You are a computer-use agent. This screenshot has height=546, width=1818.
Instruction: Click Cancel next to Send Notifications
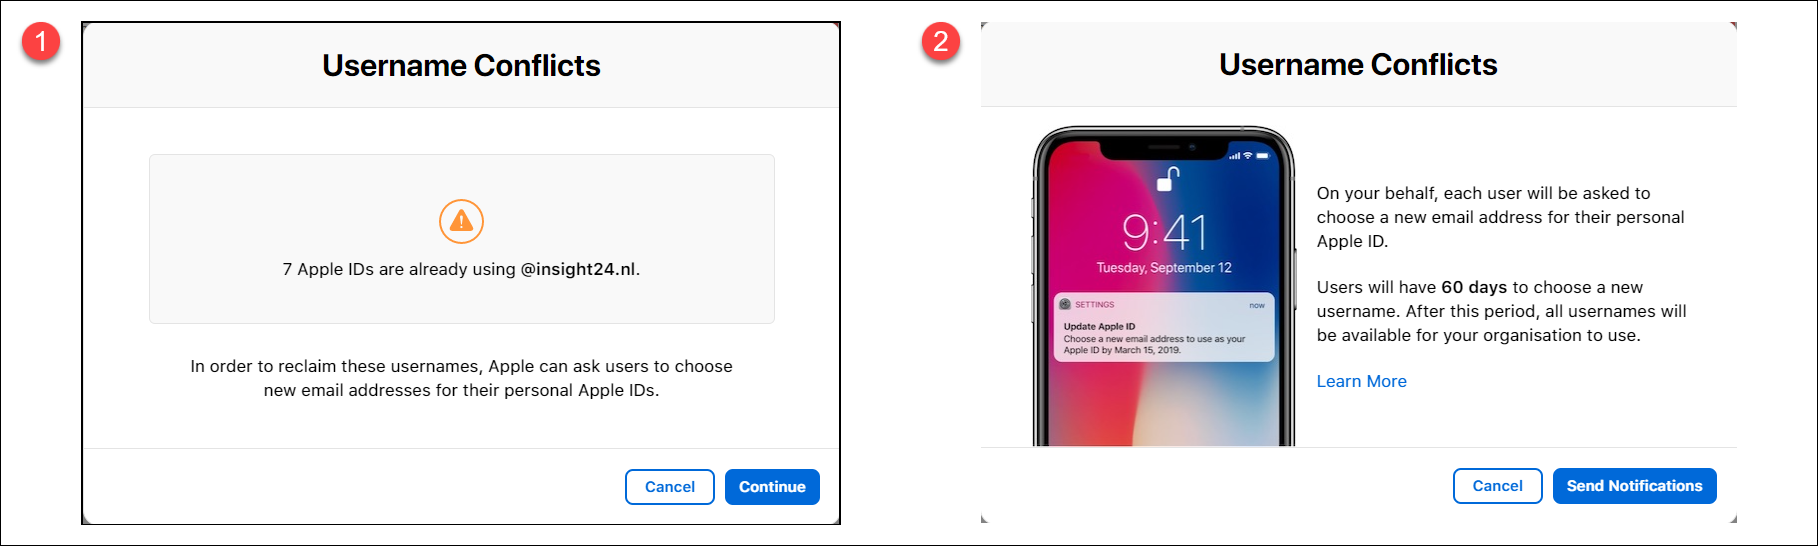click(1497, 486)
